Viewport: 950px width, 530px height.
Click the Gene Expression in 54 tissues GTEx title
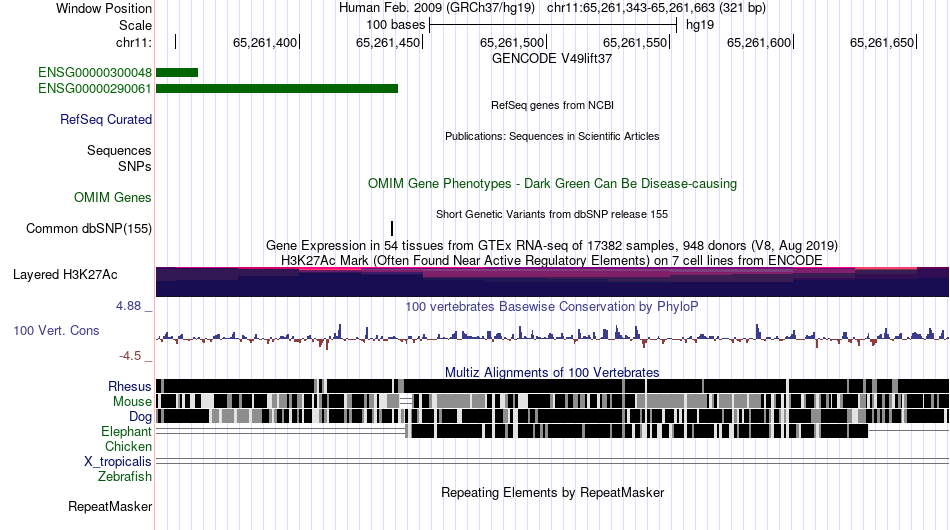click(552, 246)
